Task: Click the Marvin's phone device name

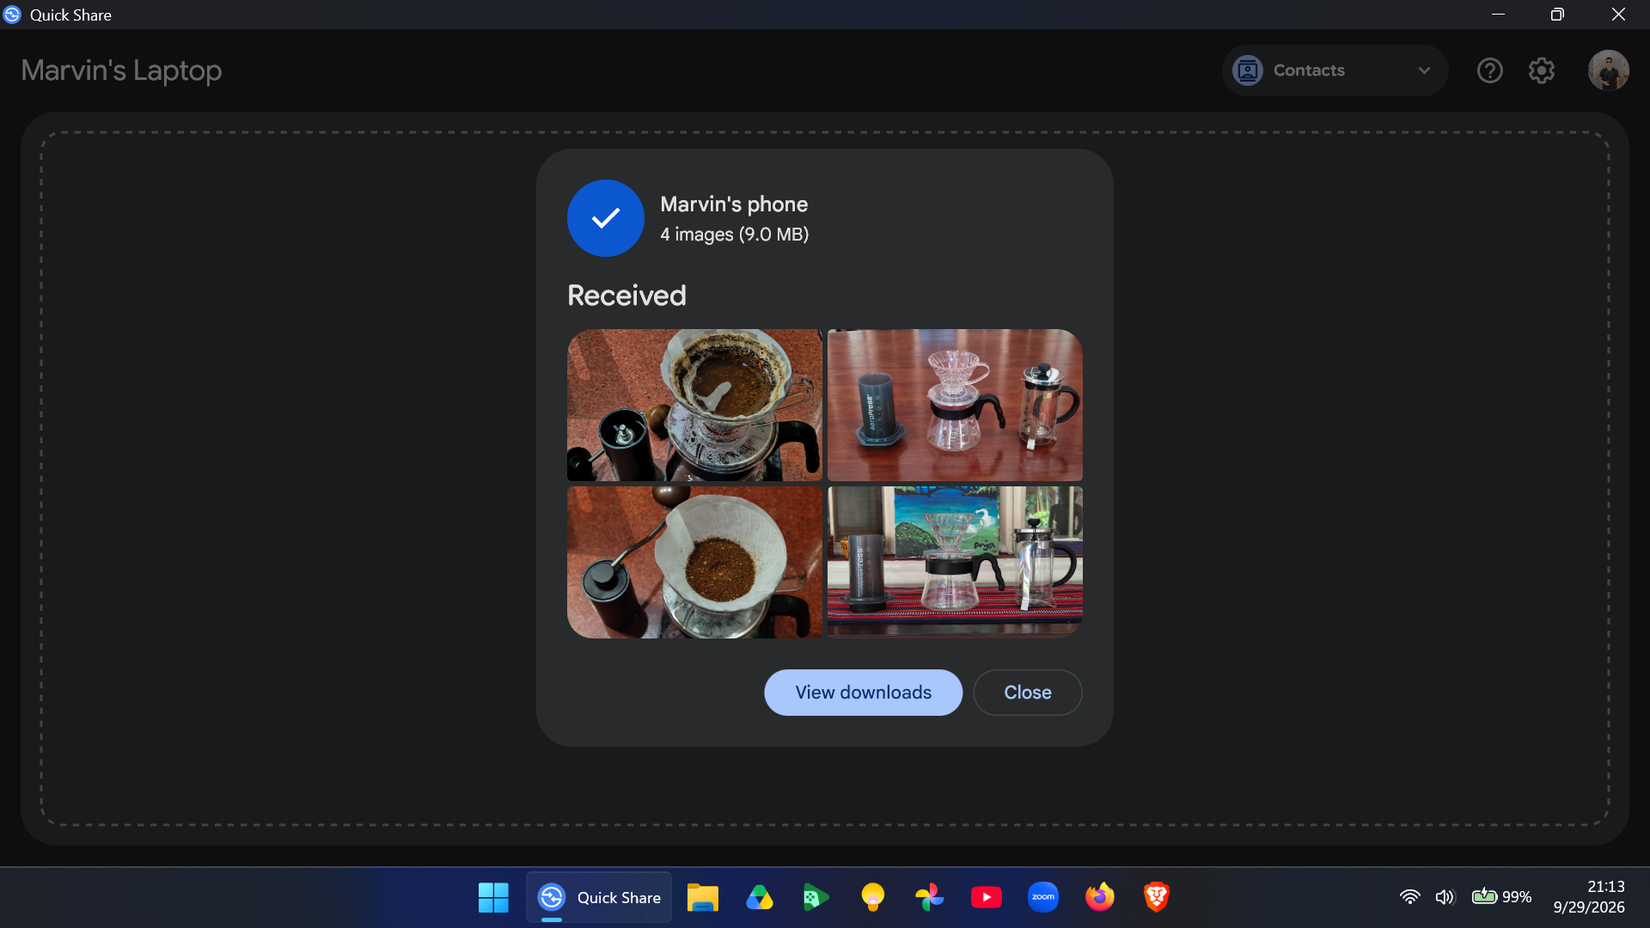Action: 734,204
